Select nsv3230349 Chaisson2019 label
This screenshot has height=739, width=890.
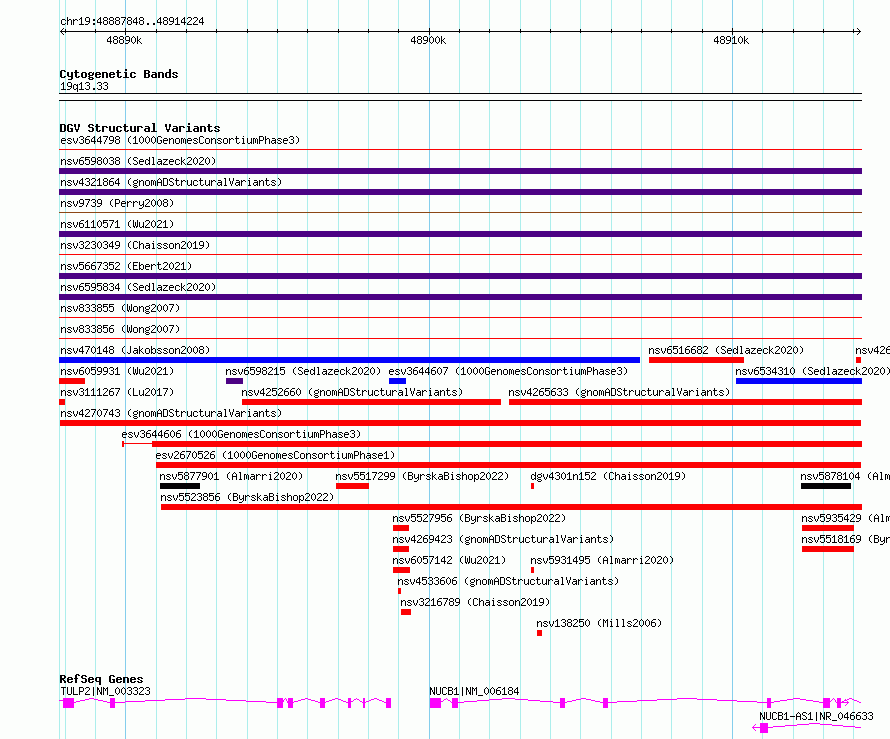[x=135, y=245]
